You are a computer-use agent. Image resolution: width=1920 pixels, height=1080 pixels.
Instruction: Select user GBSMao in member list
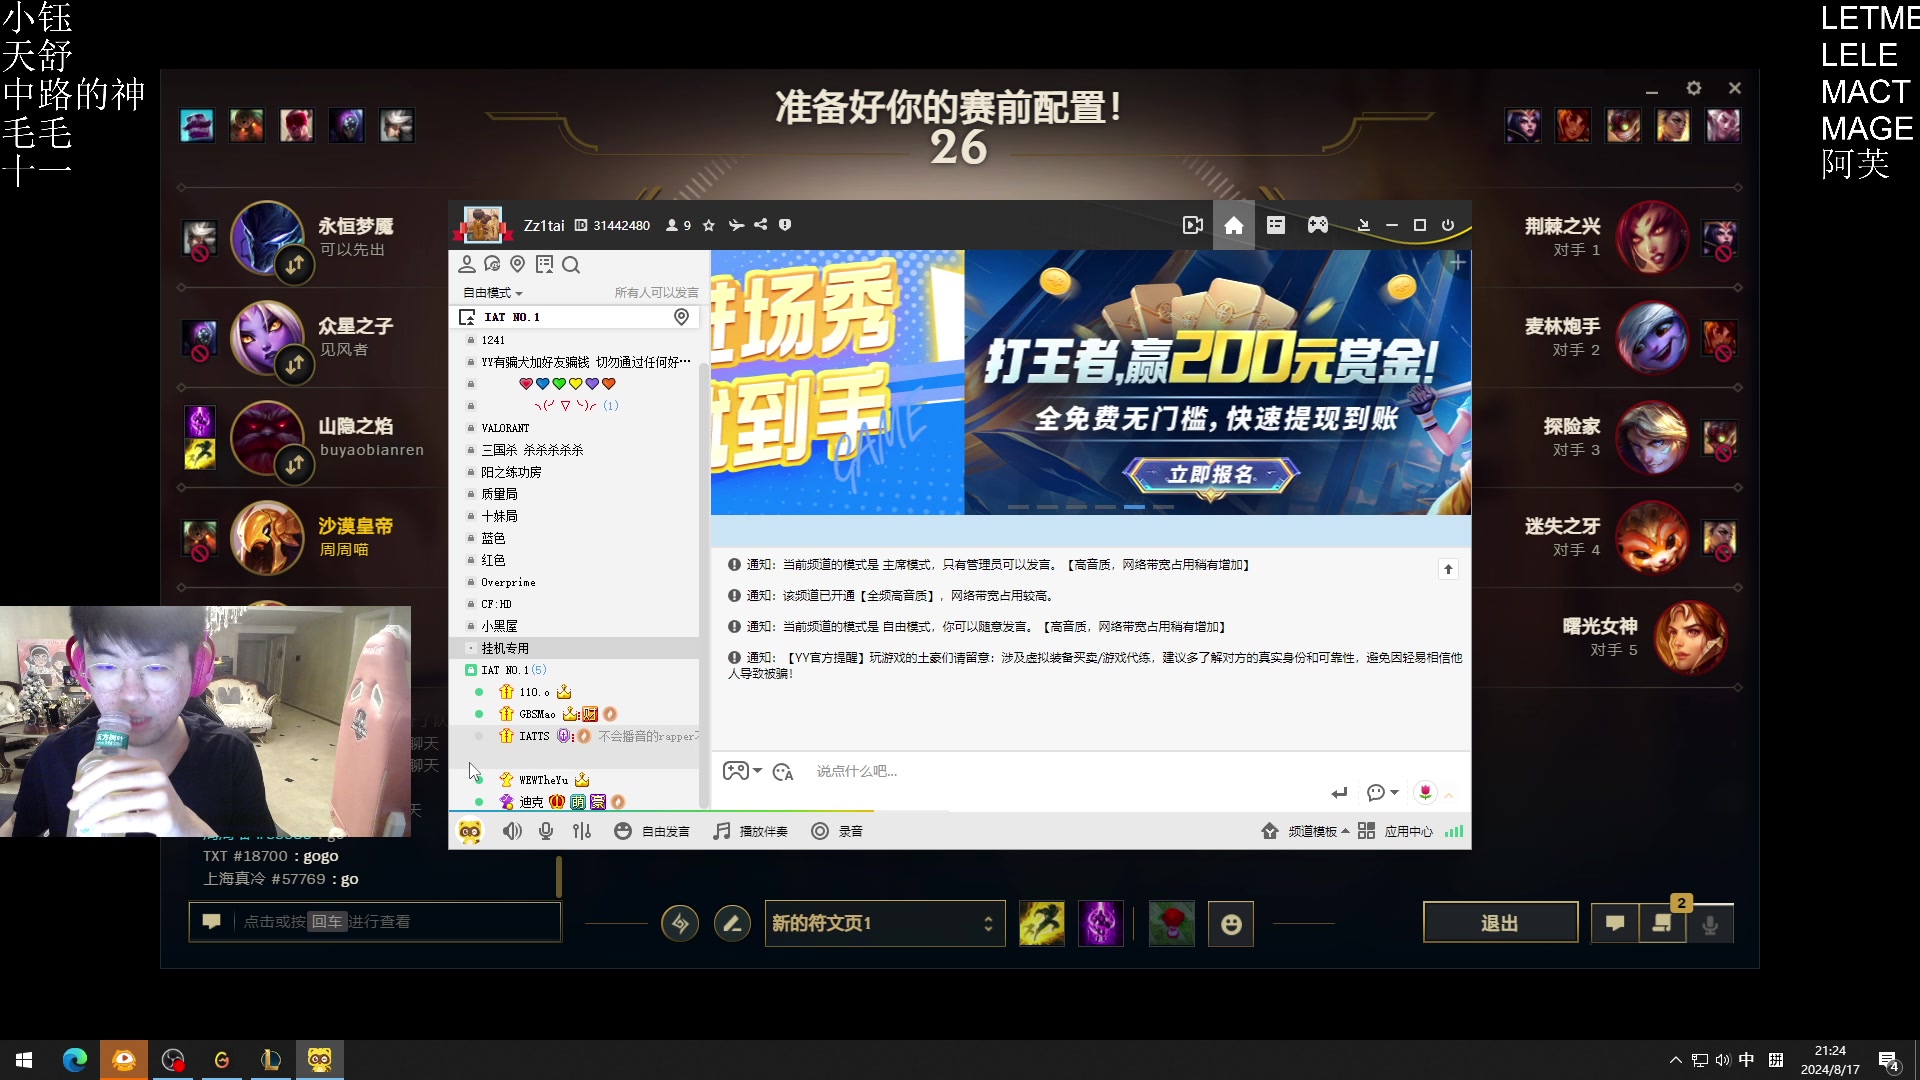click(537, 715)
